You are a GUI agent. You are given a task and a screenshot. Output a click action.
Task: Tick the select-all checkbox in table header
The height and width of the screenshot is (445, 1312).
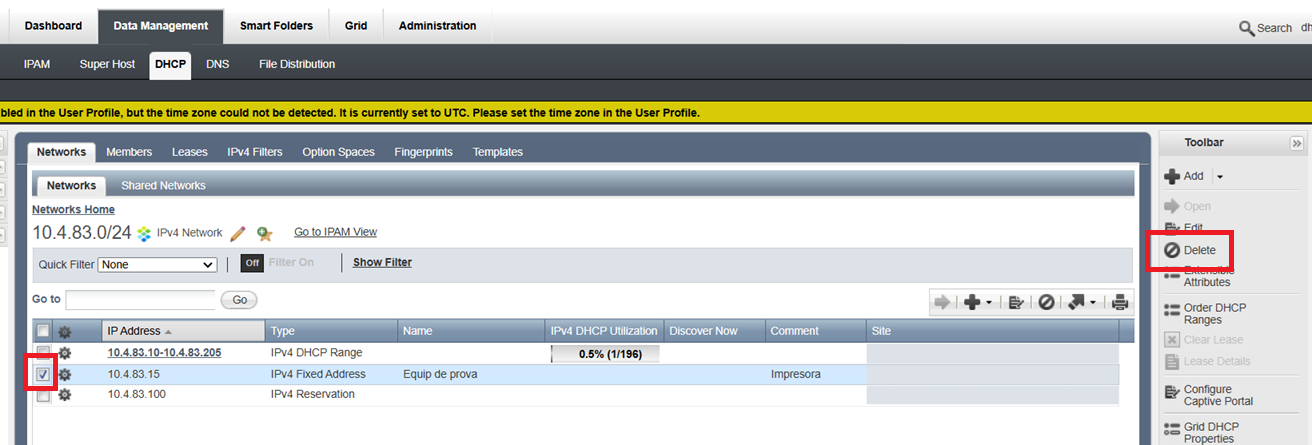43,331
